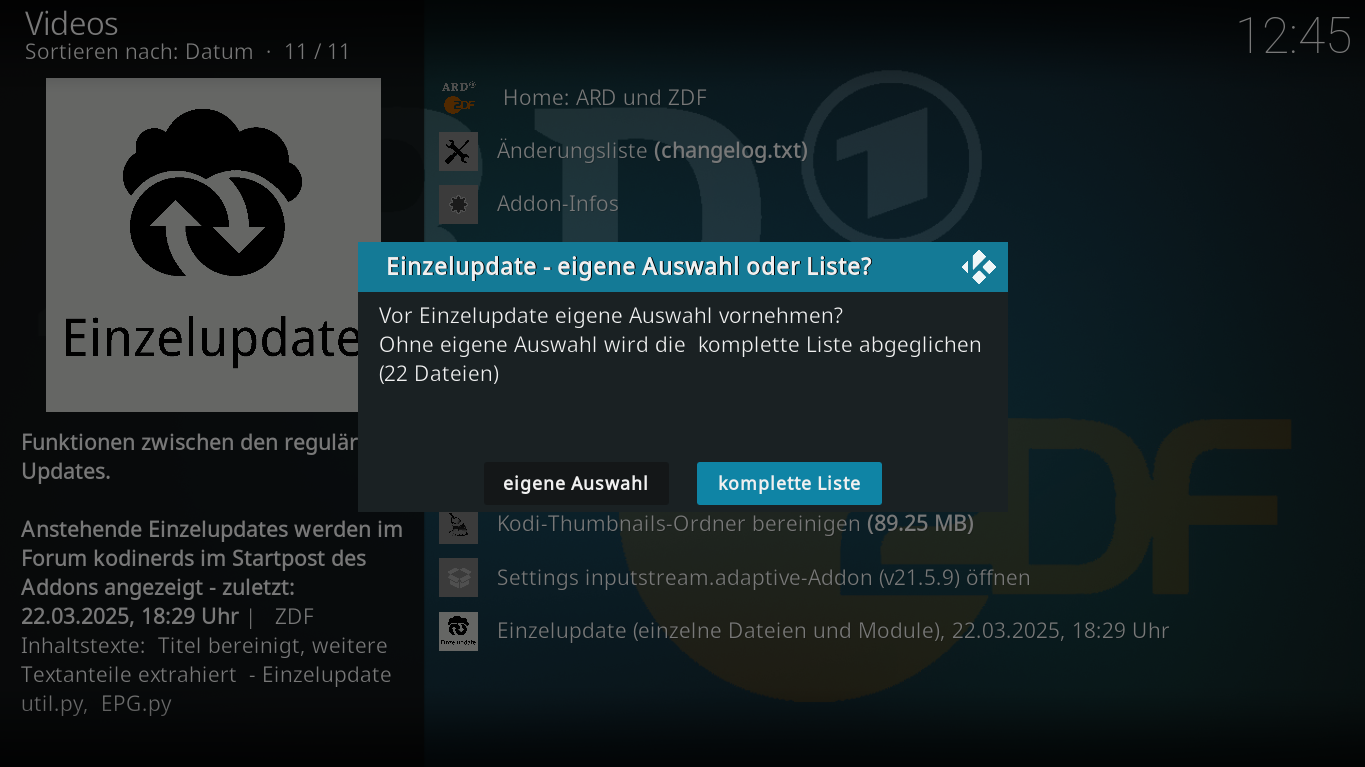1365x767 pixels.
Task: Click the Kodi logo in dialog header
Action: coord(979,267)
